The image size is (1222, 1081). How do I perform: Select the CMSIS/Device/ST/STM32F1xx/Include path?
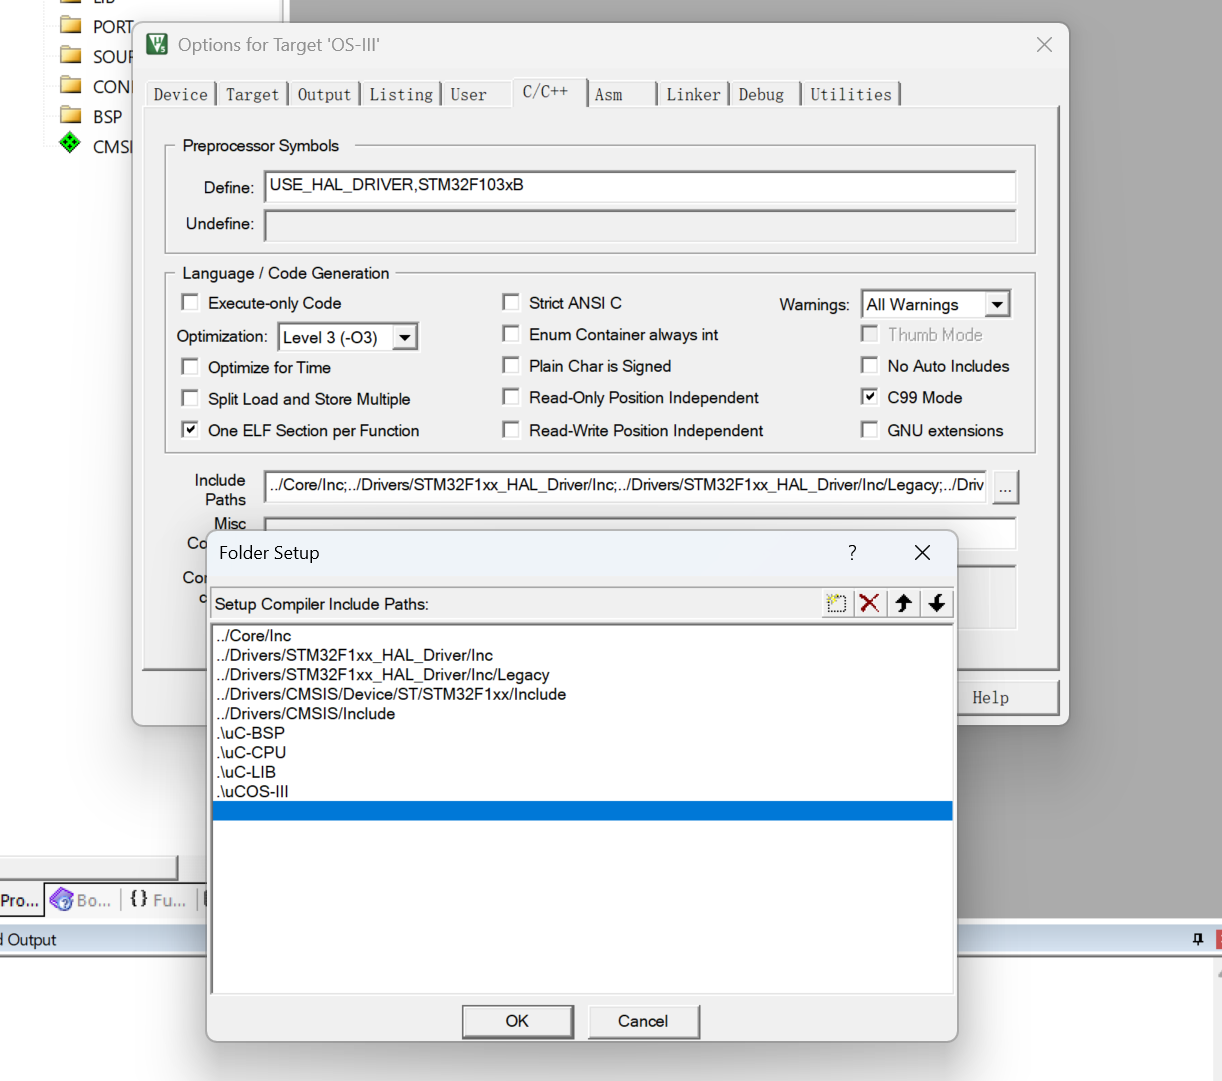coord(582,694)
